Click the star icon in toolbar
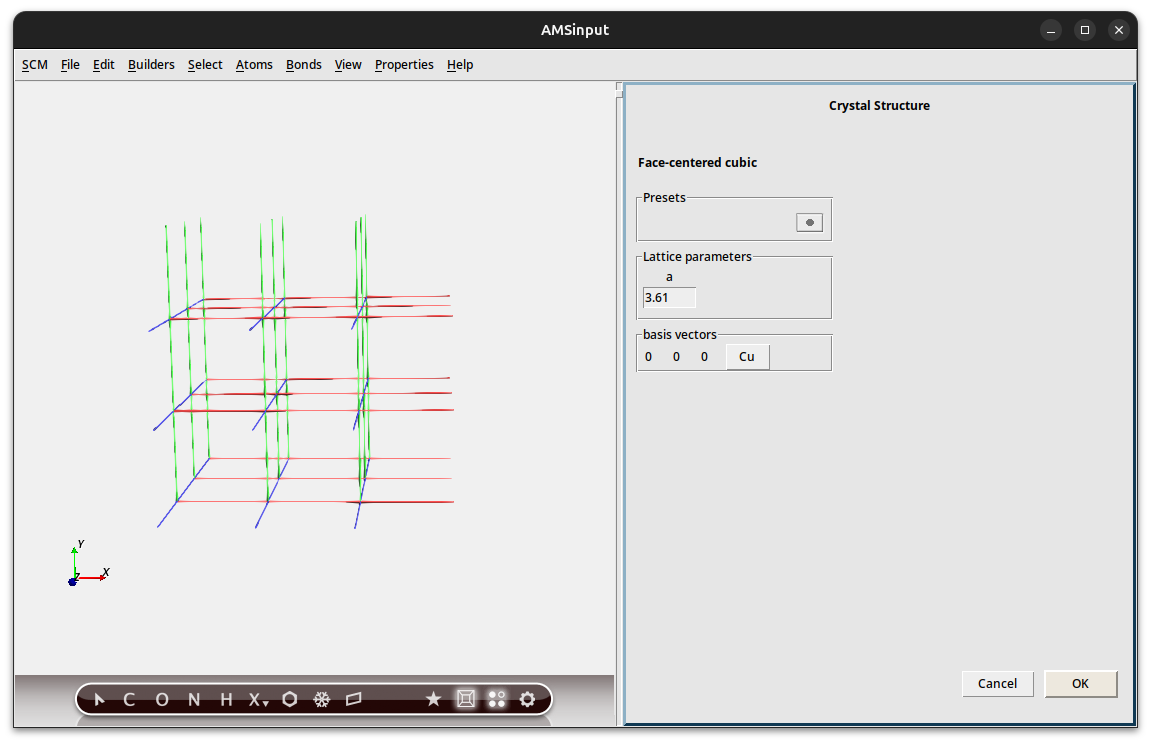This screenshot has height=744, width=1151. click(433, 700)
